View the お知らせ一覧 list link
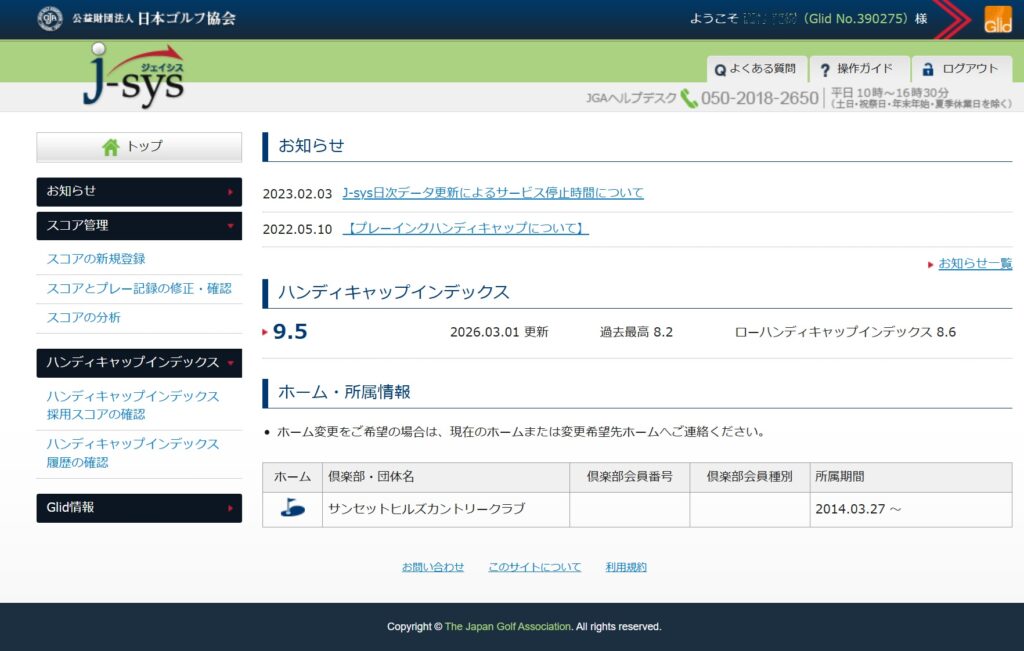This screenshot has width=1024, height=651. coord(974,263)
